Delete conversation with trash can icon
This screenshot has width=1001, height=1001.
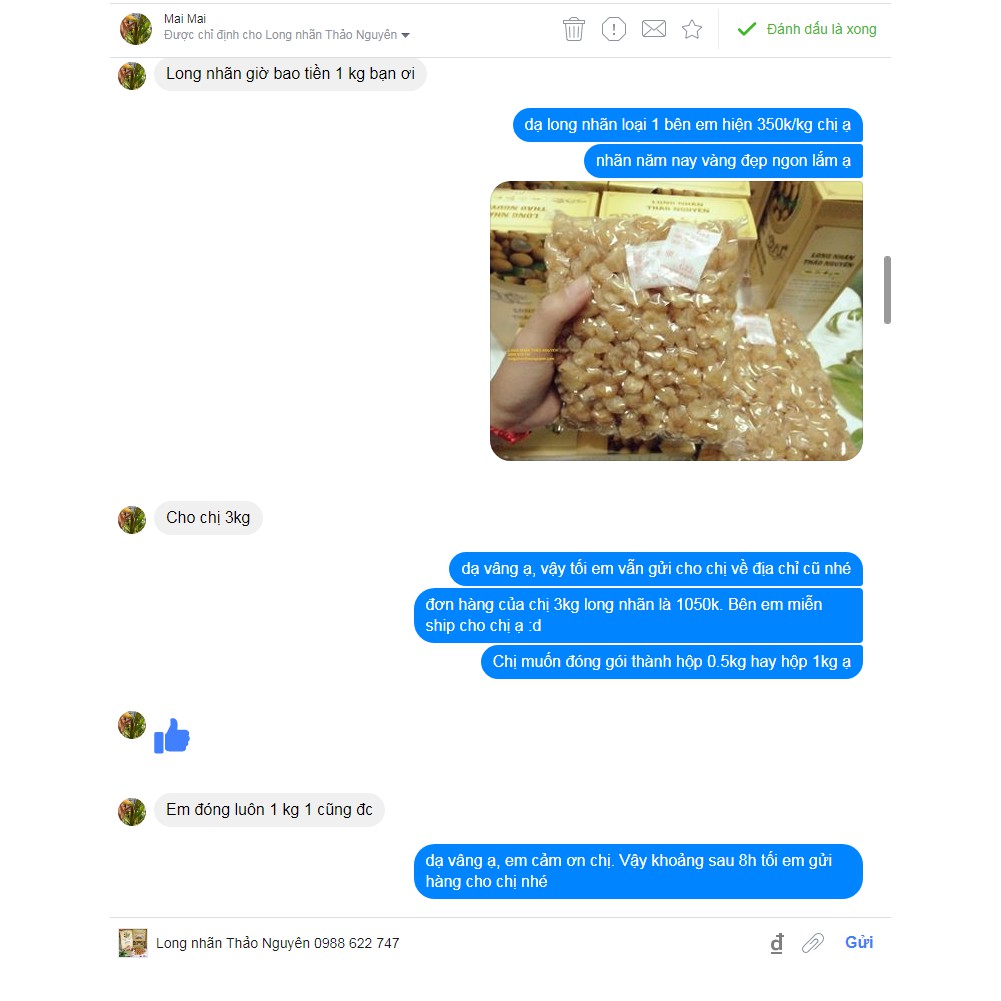point(573,29)
